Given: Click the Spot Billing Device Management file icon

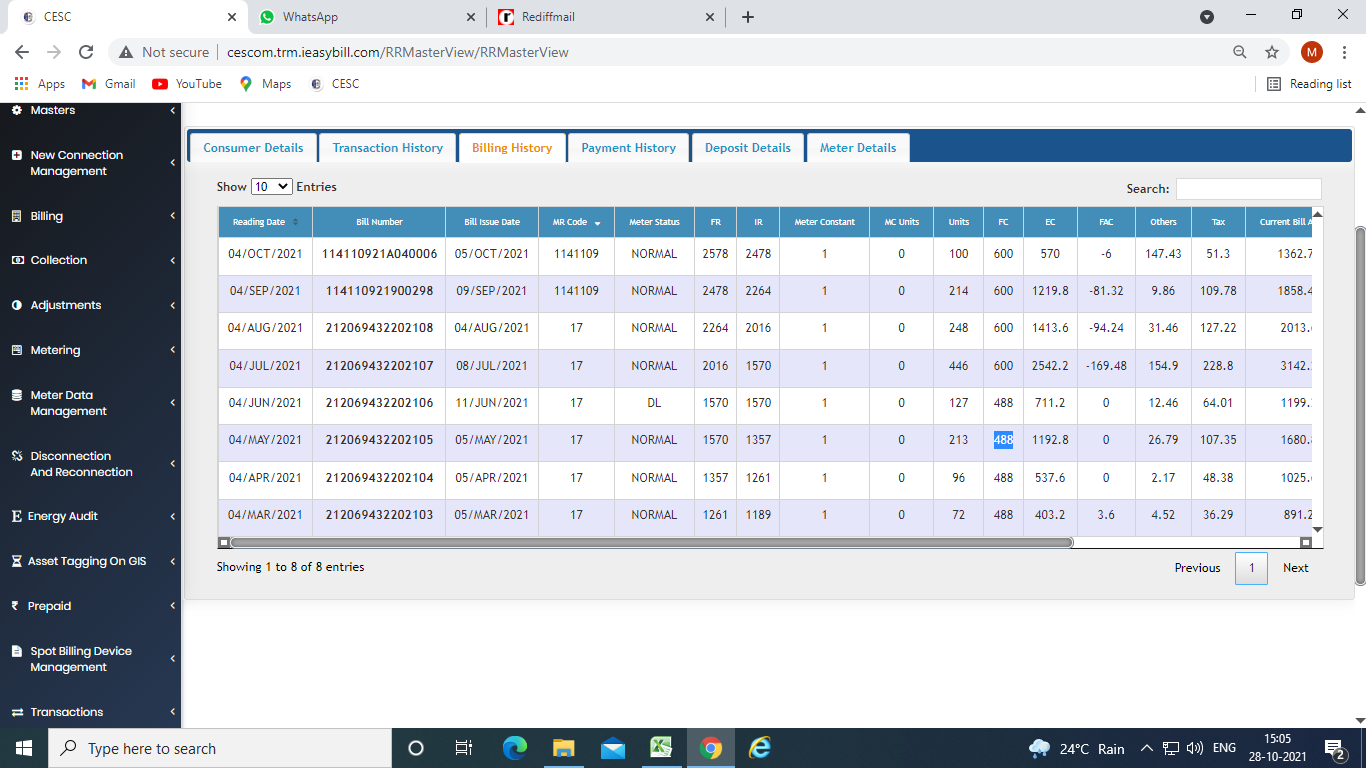Looking at the screenshot, I should 16,651.
